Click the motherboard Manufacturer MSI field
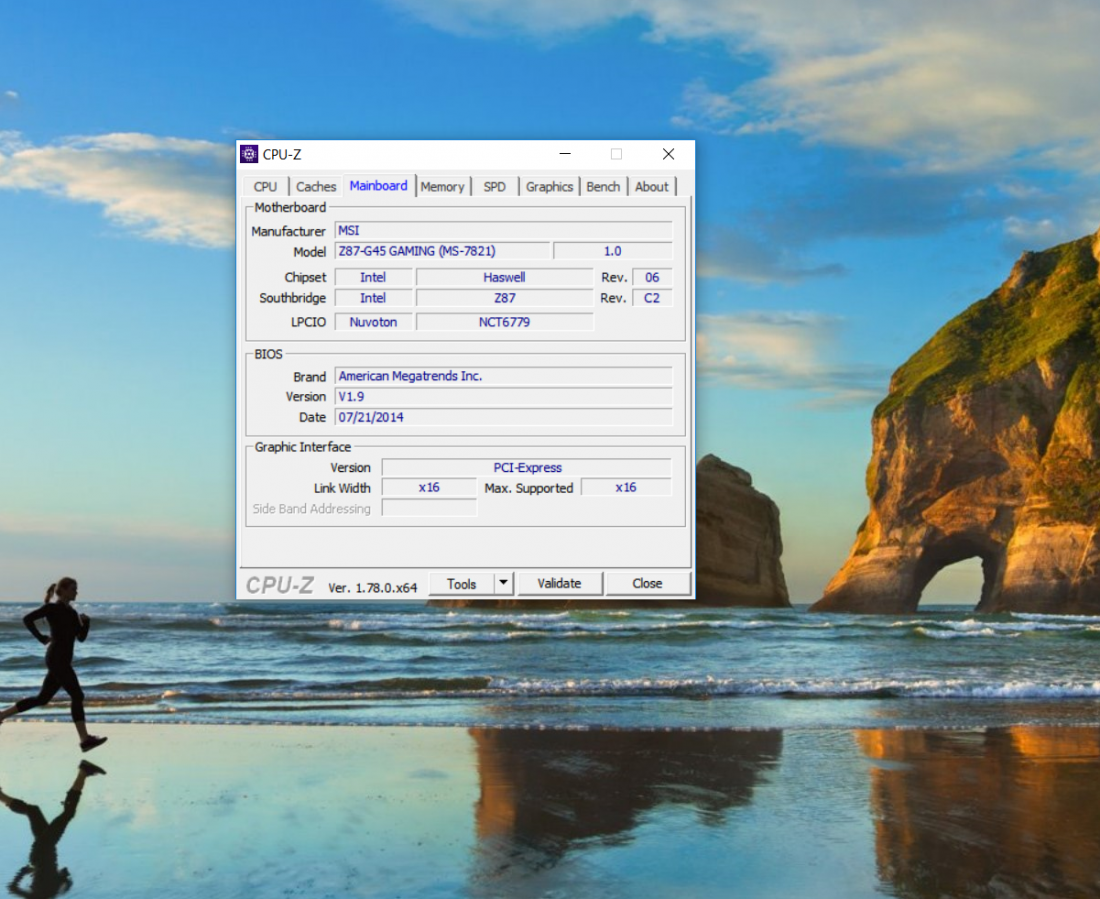This screenshot has width=1100, height=899. pyautogui.click(x=503, y=231)
